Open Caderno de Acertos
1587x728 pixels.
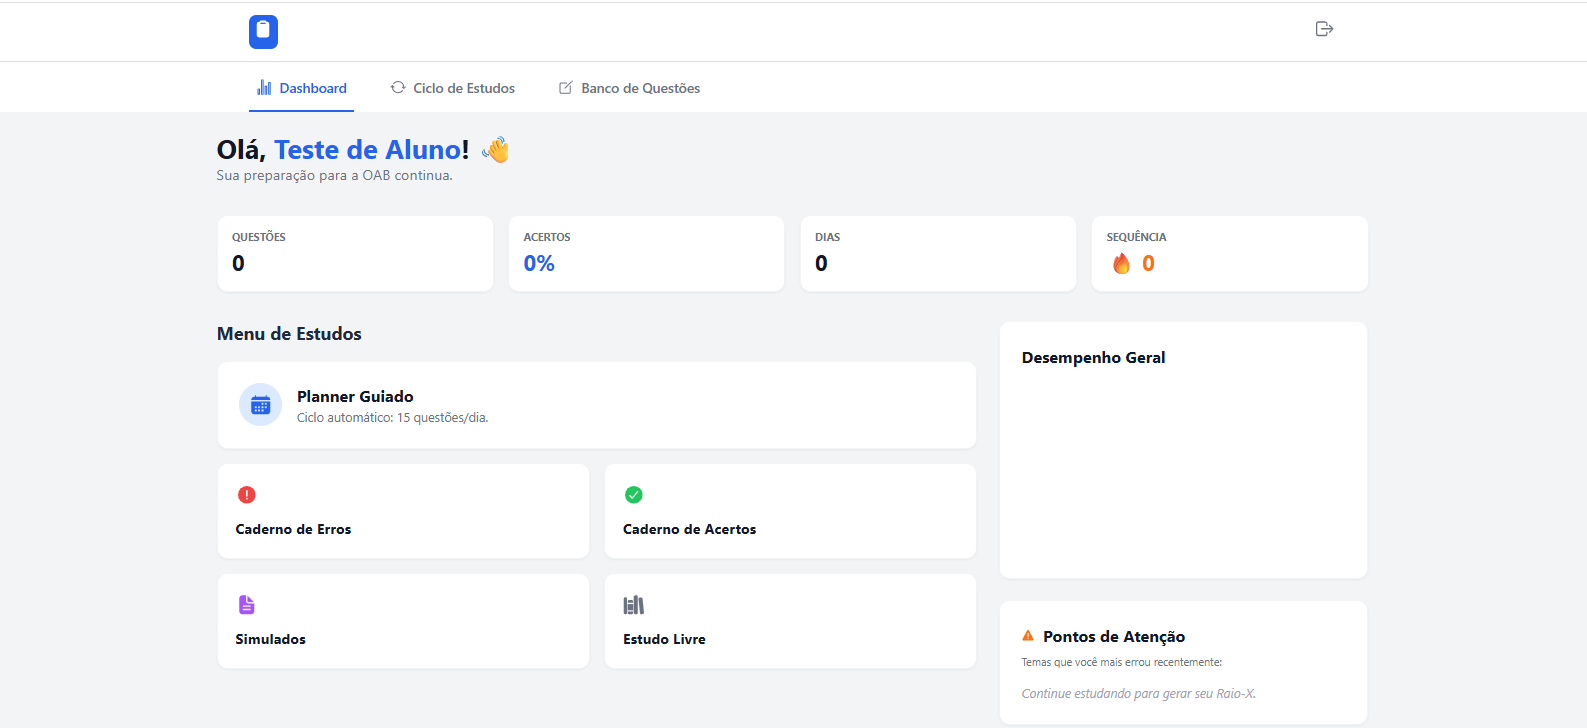point(790,511)
